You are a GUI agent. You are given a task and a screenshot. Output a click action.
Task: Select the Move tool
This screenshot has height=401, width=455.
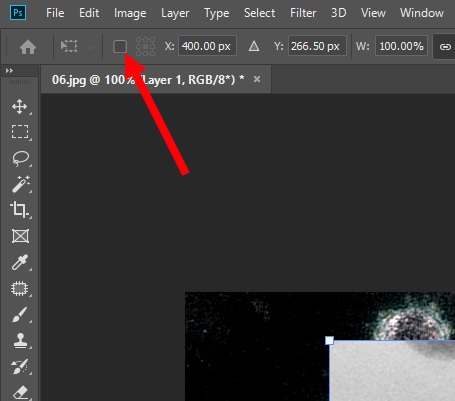(20, 107)
